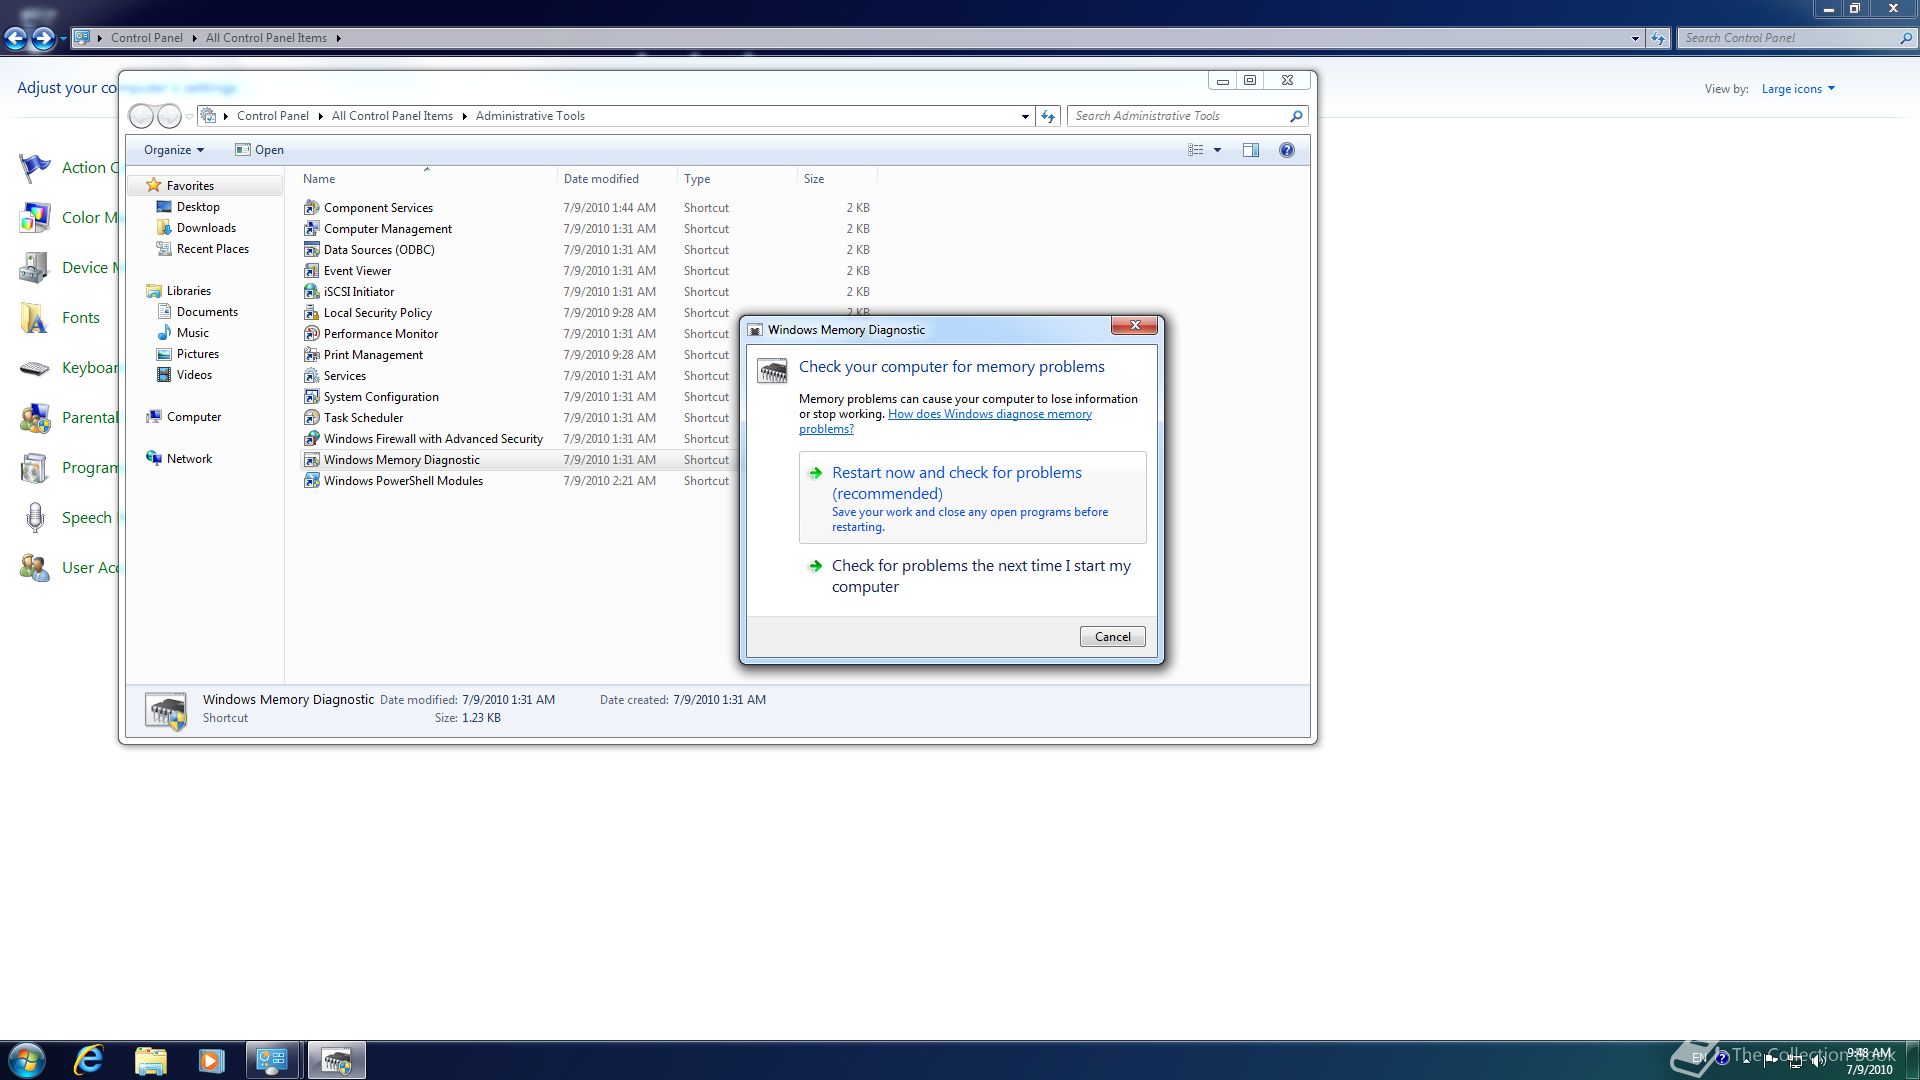1920x1080 pixels.
Task: Expand the view options dropdown arrow
Action: (x=1217, y=150)
